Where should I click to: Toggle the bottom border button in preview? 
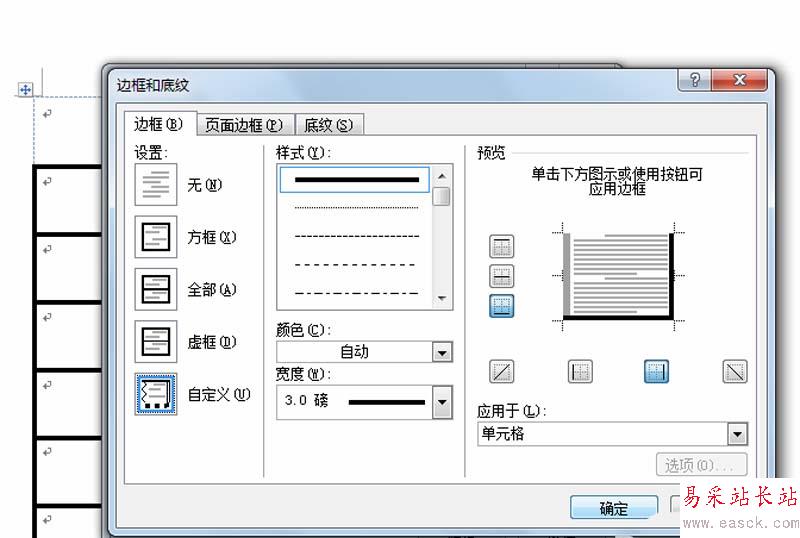[502, 306]
